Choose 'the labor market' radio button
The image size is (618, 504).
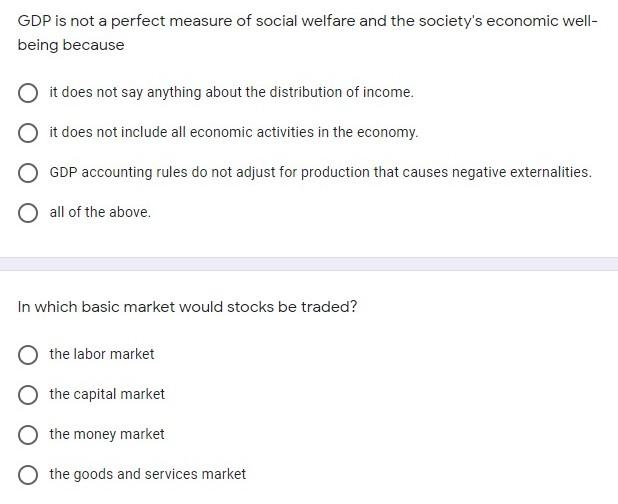point(29,355)
